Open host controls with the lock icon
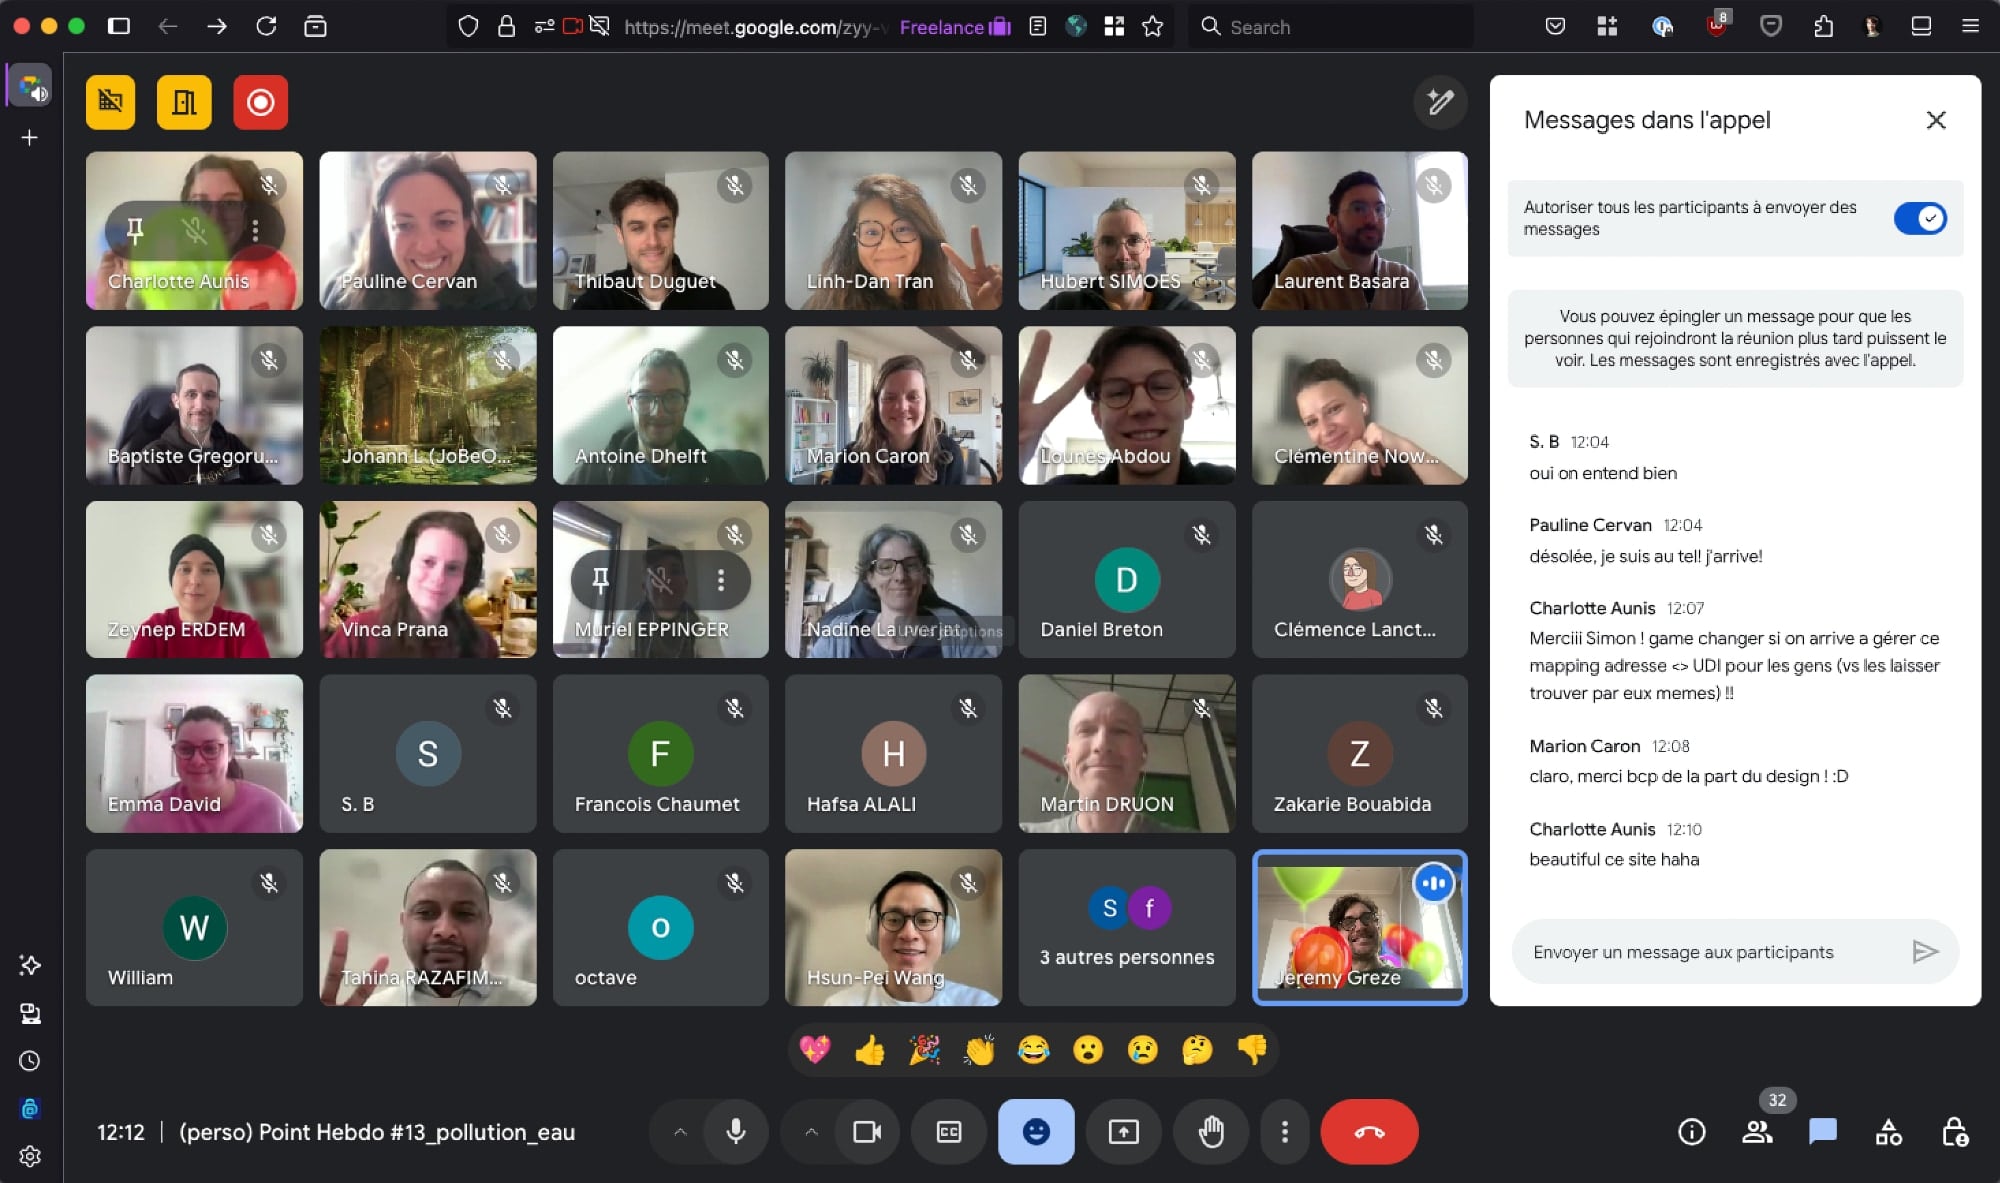 point(1957,1132)
